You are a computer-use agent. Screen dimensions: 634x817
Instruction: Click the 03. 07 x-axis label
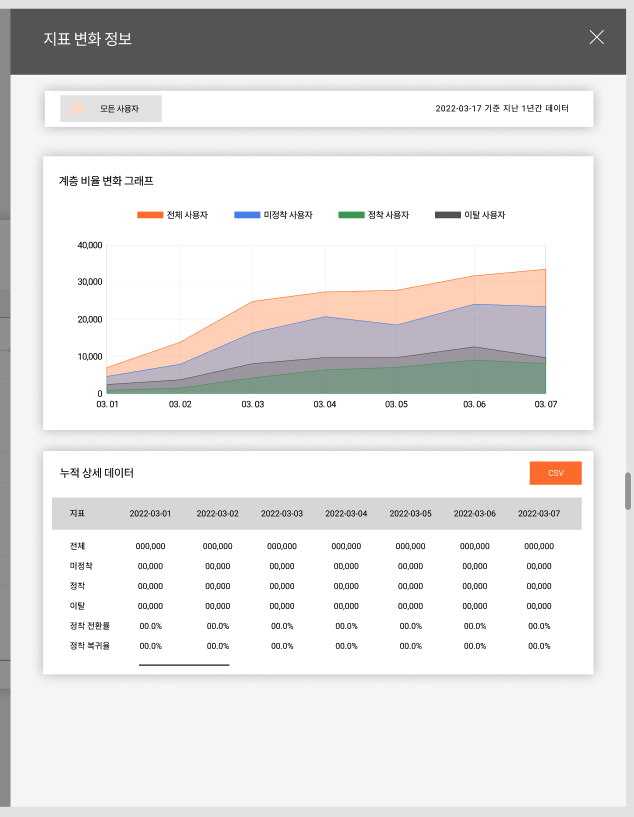[545, 404]
